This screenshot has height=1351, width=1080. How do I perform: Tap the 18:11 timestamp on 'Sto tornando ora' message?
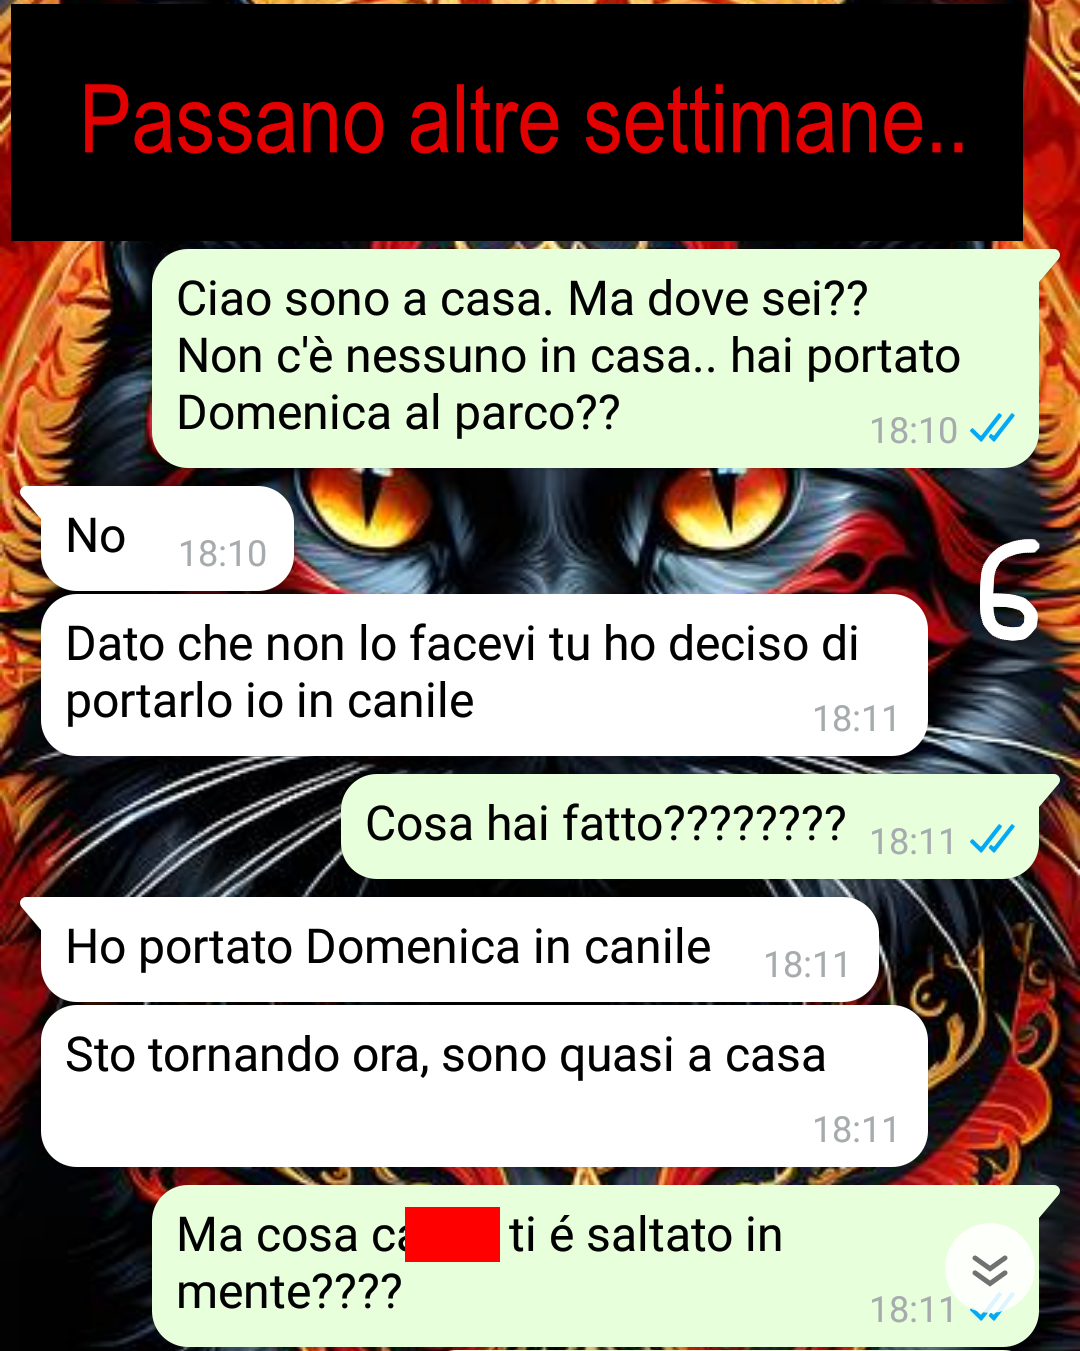coord(856,1129)
